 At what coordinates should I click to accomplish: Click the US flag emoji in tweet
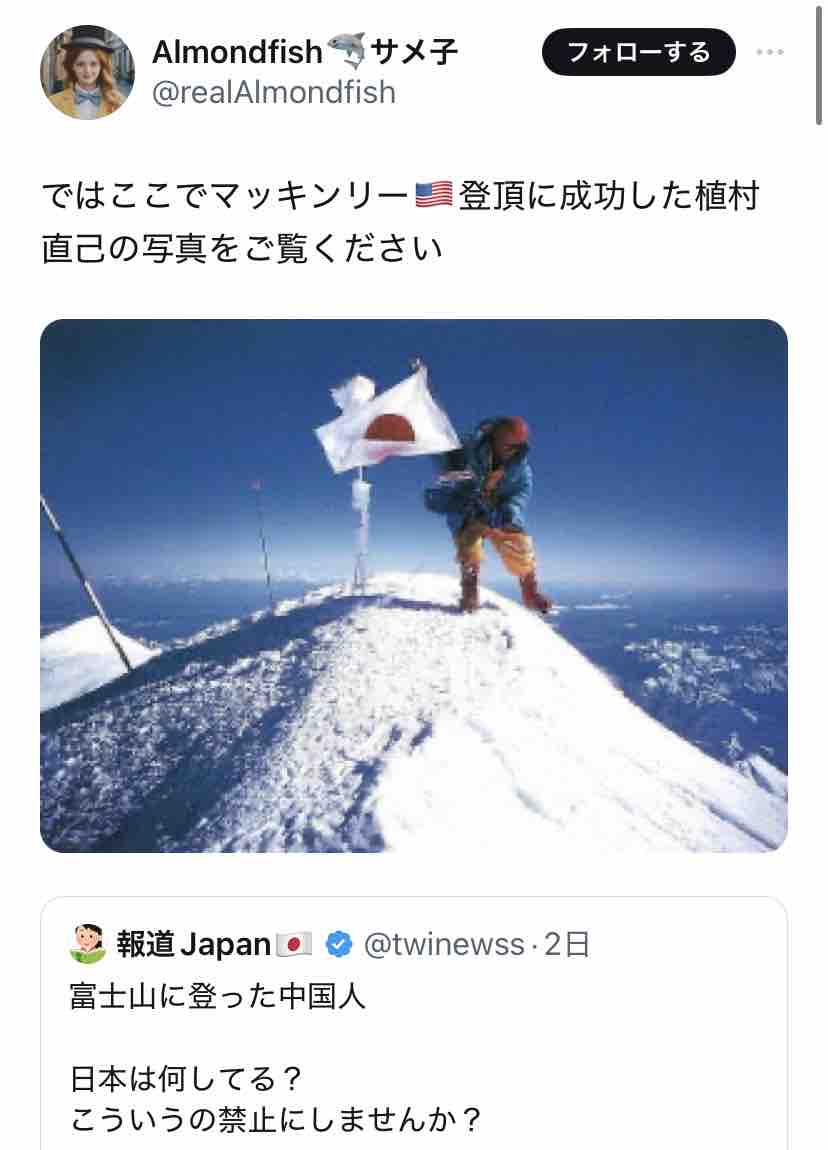pyautogui.click(x=433, y=195)
